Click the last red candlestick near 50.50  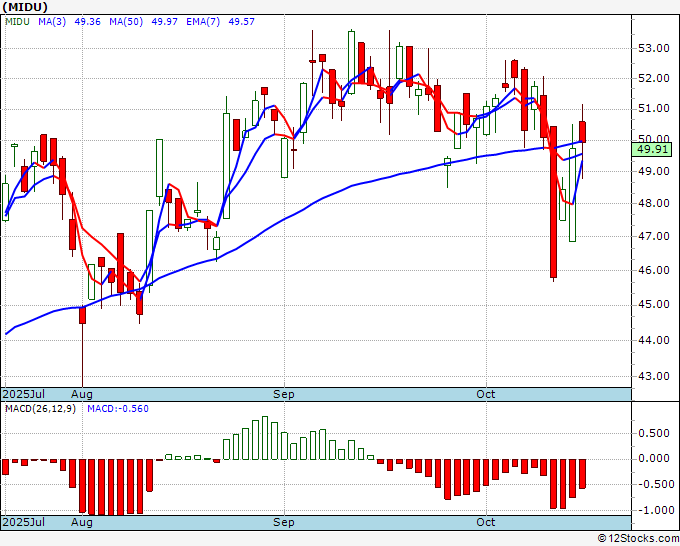click(582, 132)
